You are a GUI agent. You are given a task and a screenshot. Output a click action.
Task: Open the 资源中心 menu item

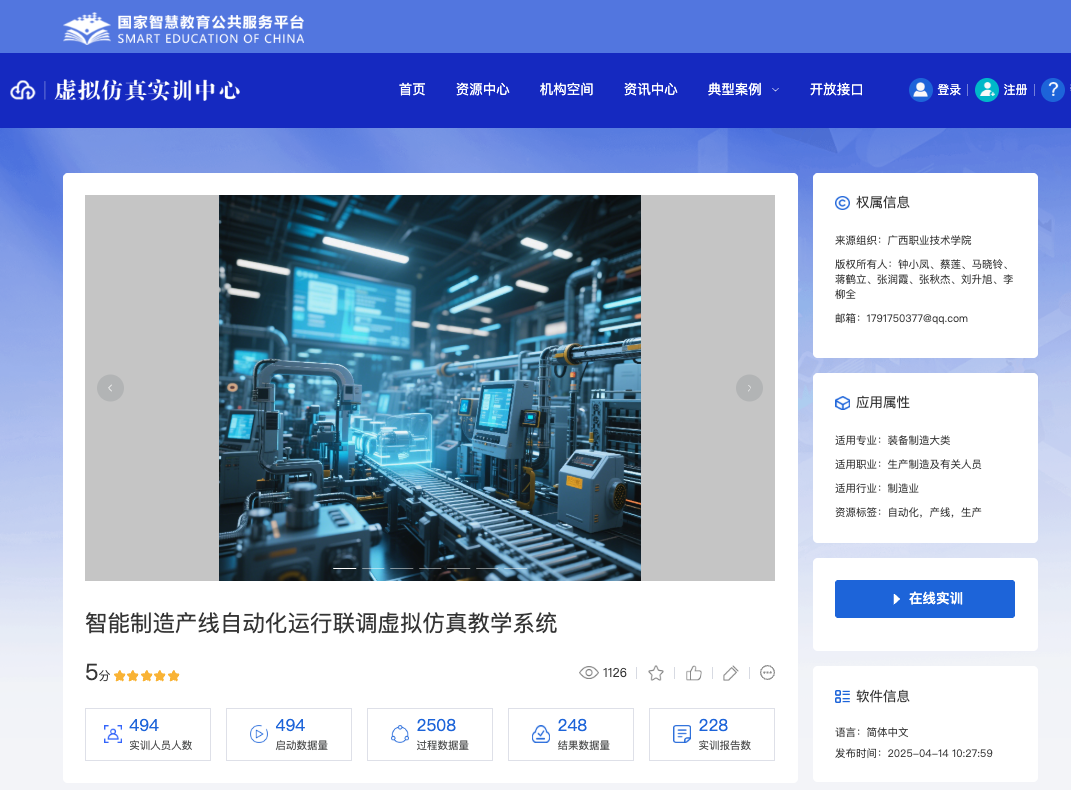click(482, 90)
